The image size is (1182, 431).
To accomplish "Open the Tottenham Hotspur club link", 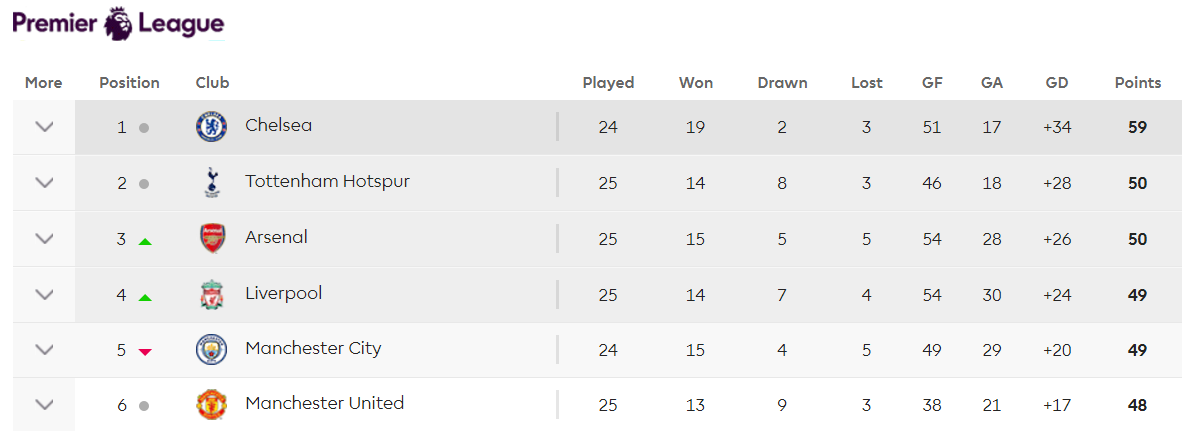I will point(327,182).
